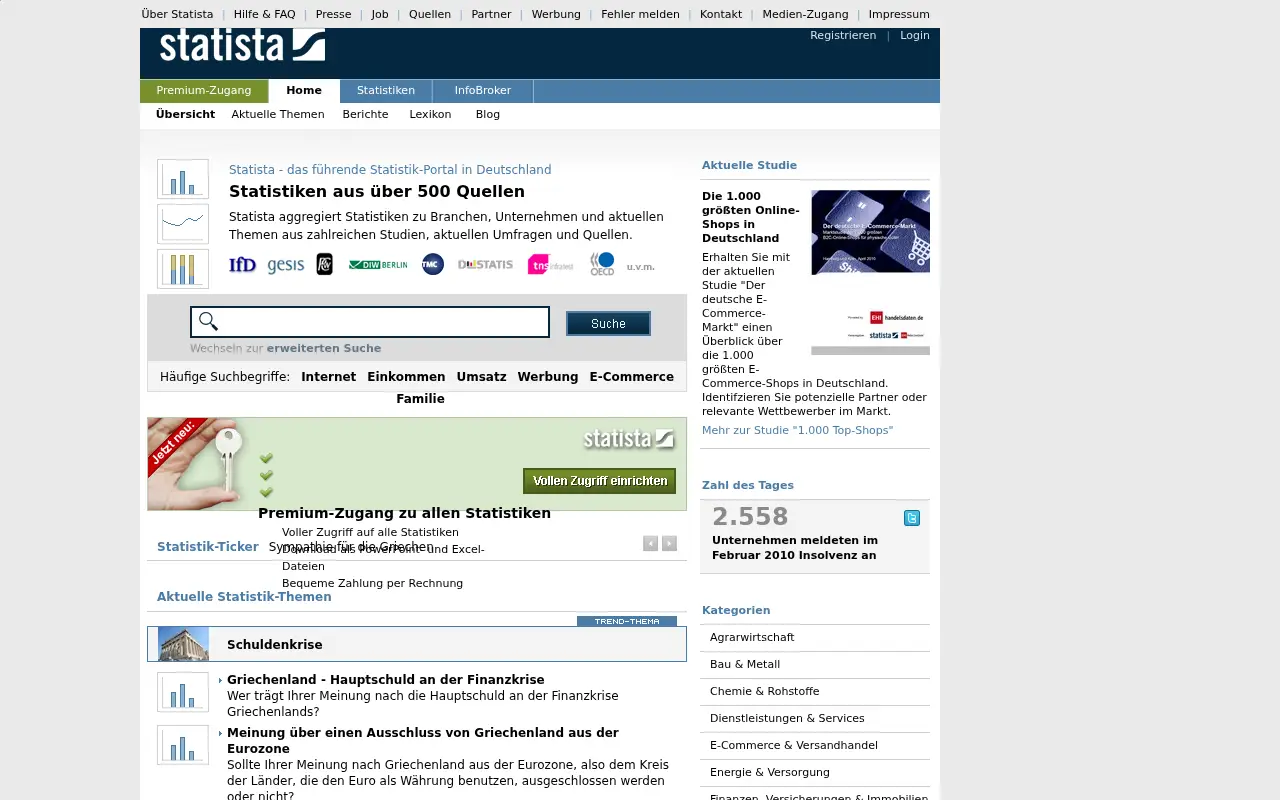Follow the Registrieren link
The width and height of the screenshot is (1280, 800).
tap(843, 35)
